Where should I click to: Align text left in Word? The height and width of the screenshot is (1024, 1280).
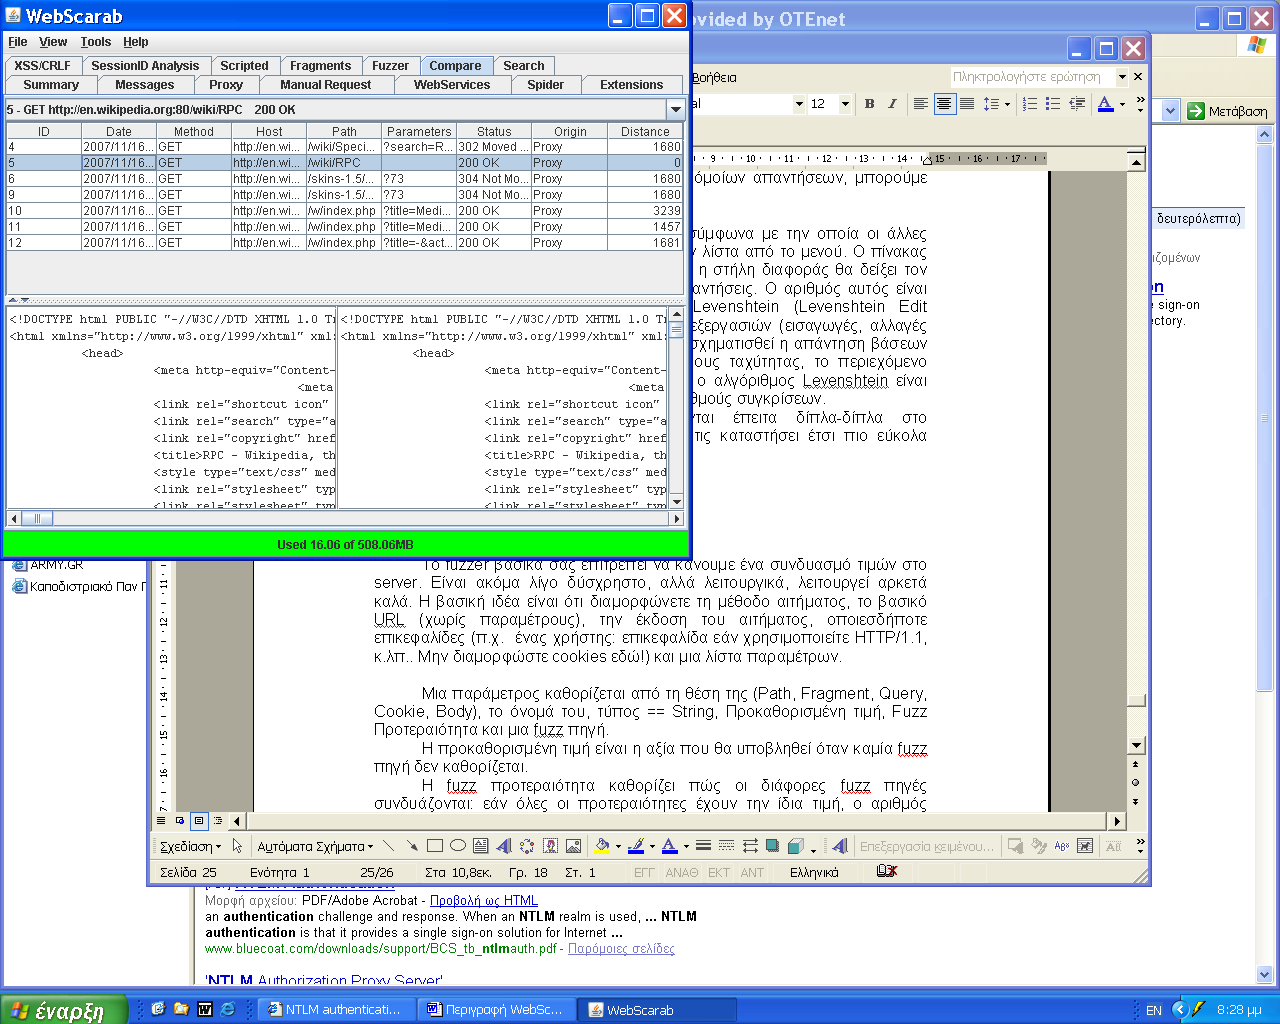pyautogui.click(x=921, y=104)
